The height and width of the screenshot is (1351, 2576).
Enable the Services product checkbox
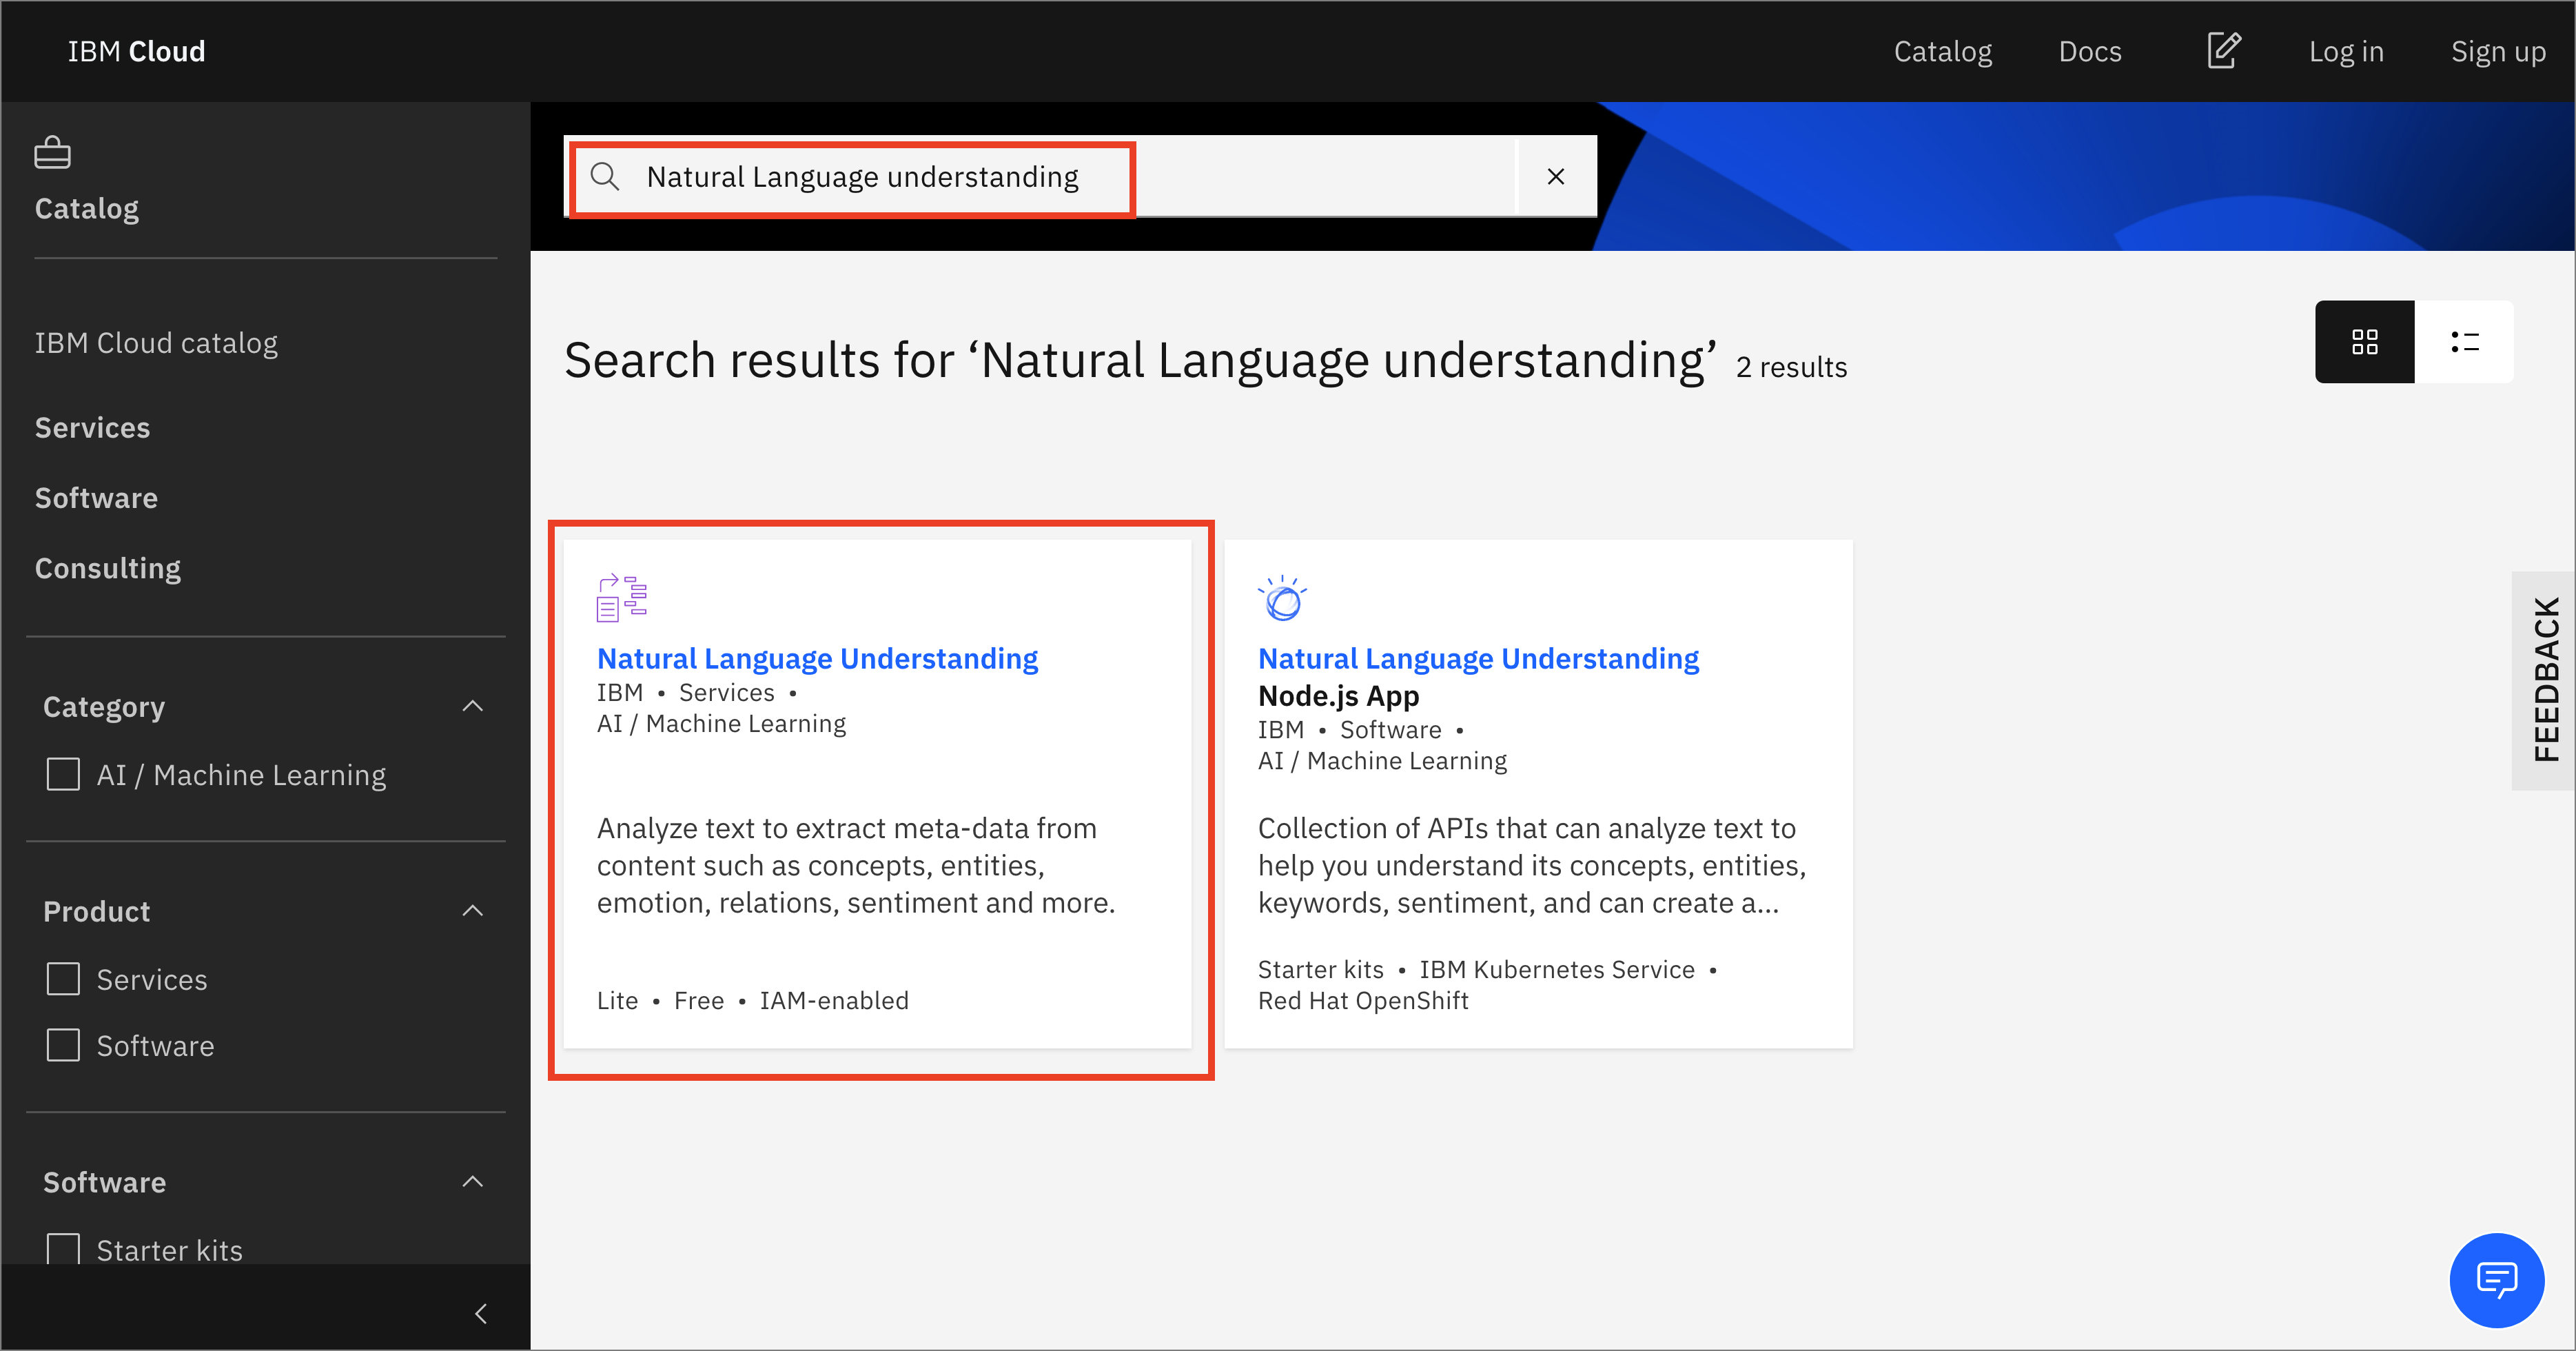pyautogui.click(x=63, y=979)
